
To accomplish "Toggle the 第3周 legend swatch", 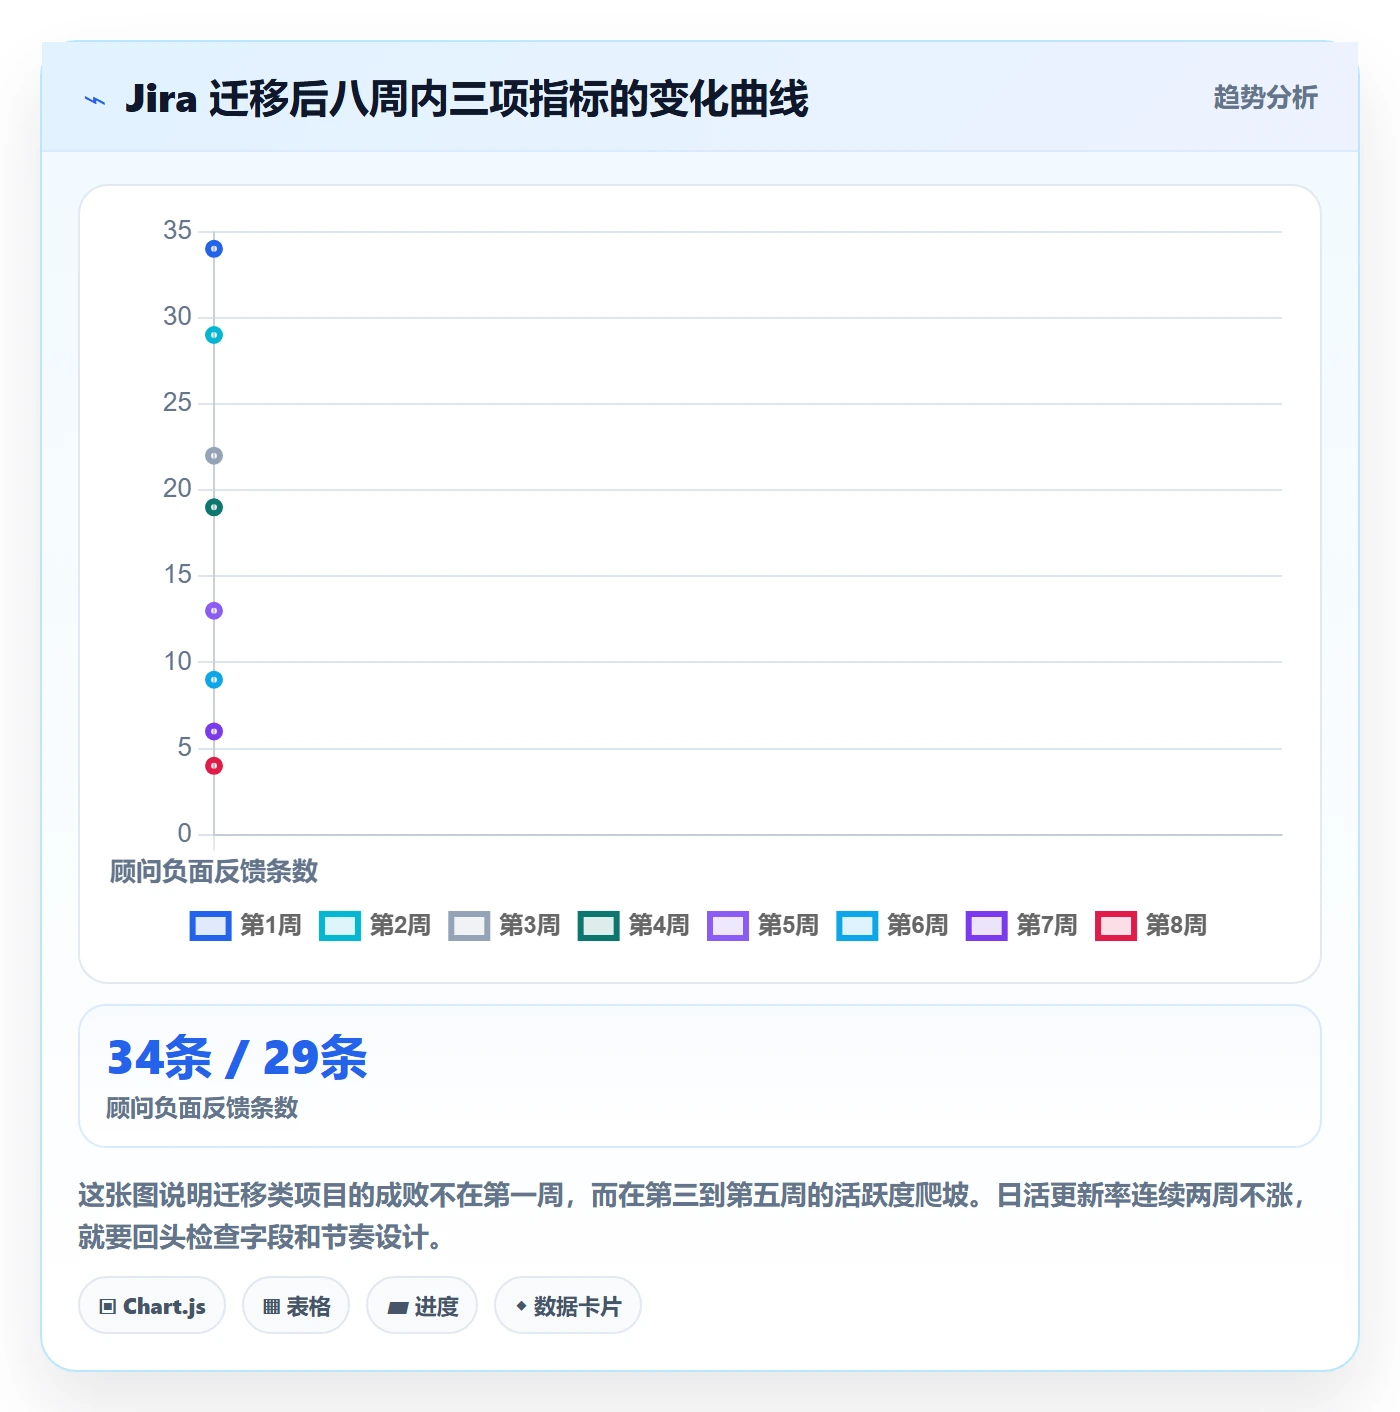I will click(469, 926).
